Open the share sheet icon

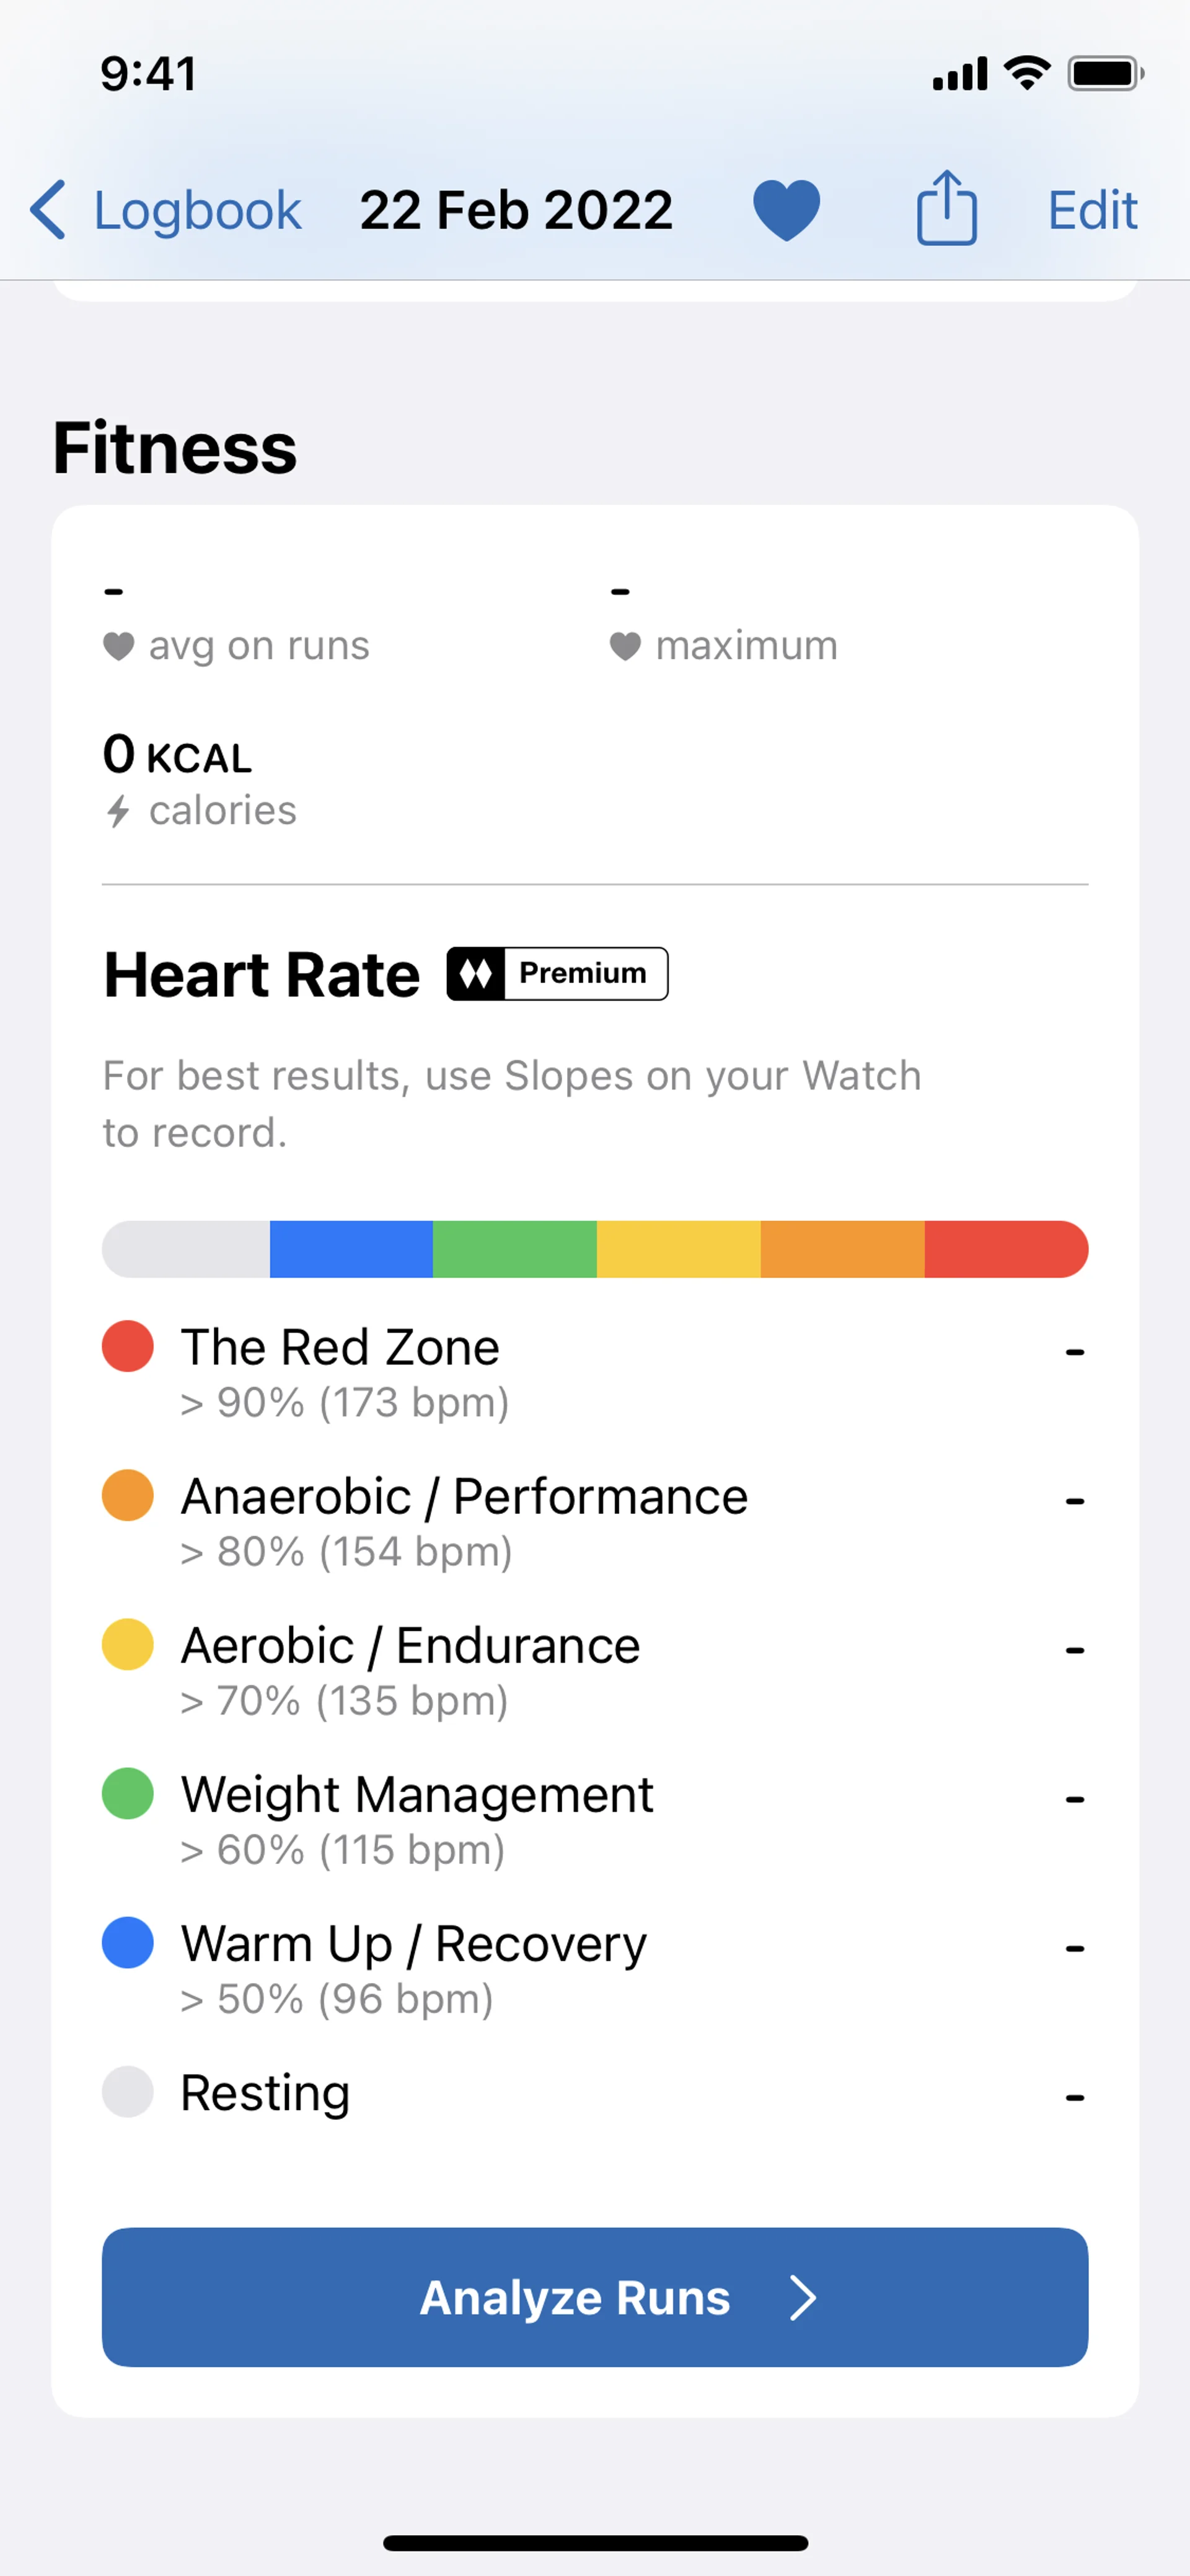click(946, 208)
